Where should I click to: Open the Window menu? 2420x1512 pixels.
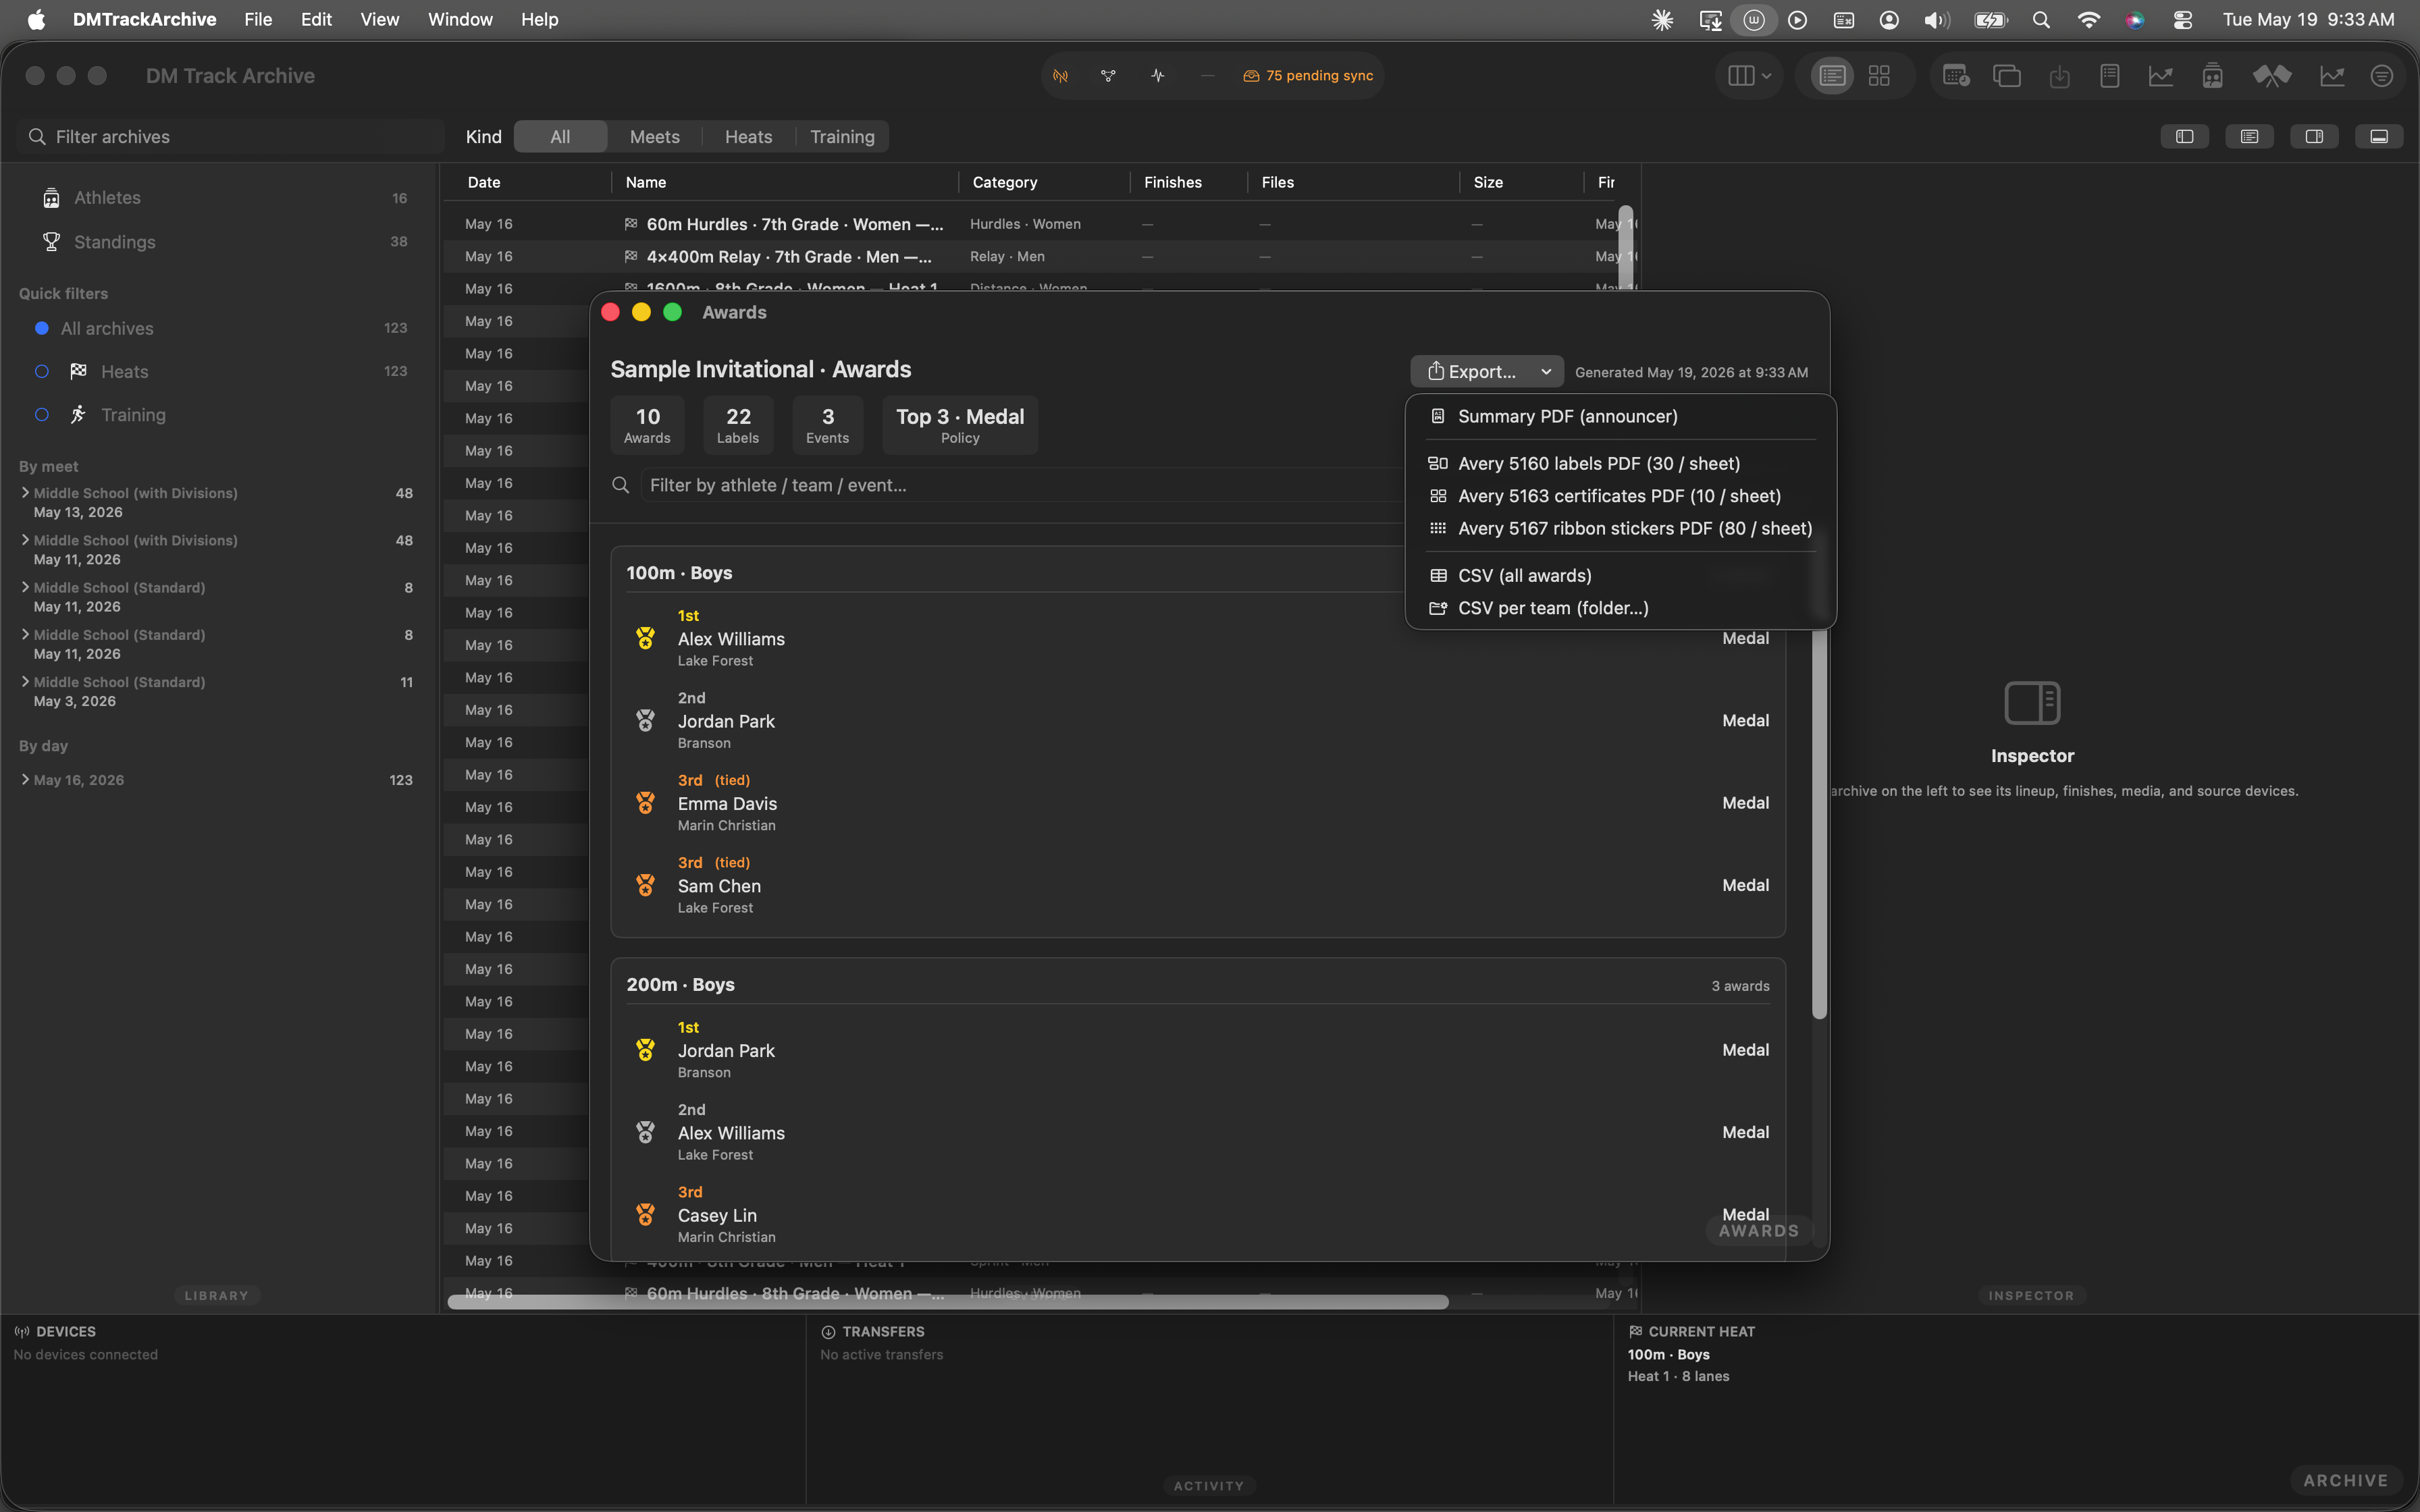[460, 20]
